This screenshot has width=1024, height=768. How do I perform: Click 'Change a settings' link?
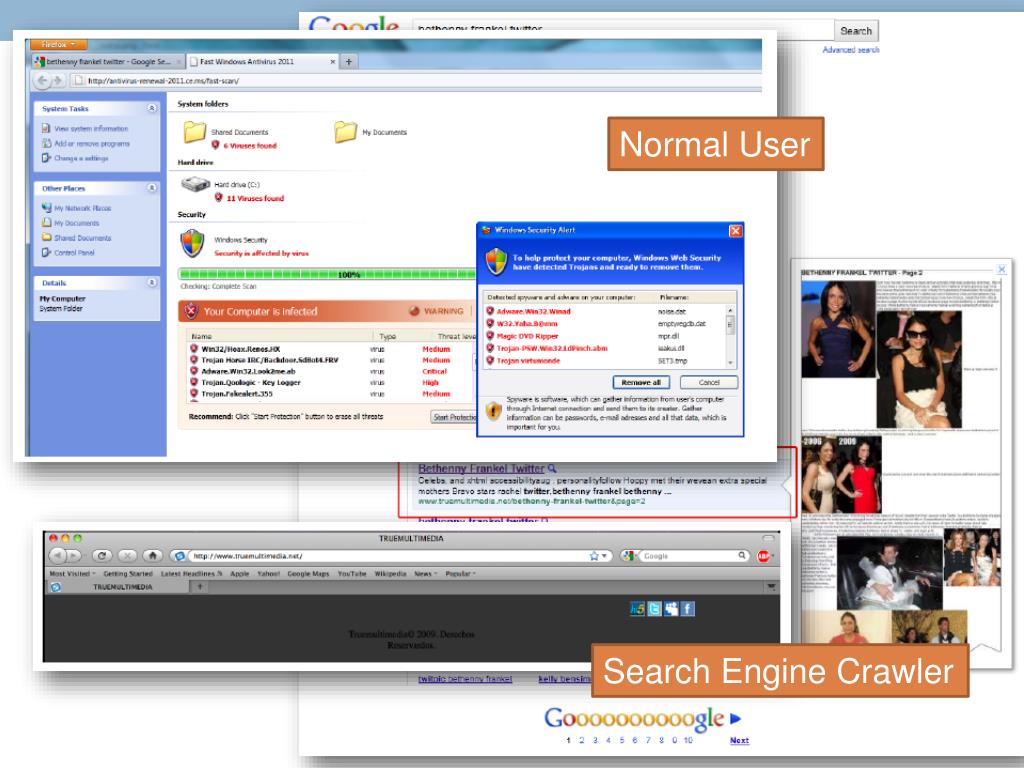tap(81, 158)
